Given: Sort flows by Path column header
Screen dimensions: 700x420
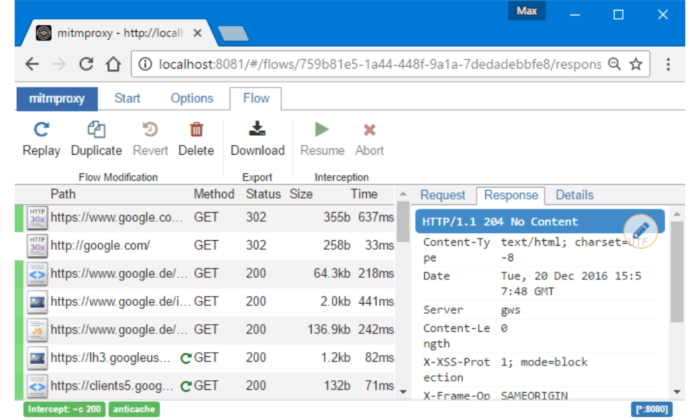Looking at the screenshot, I should [x=63, y=194].
